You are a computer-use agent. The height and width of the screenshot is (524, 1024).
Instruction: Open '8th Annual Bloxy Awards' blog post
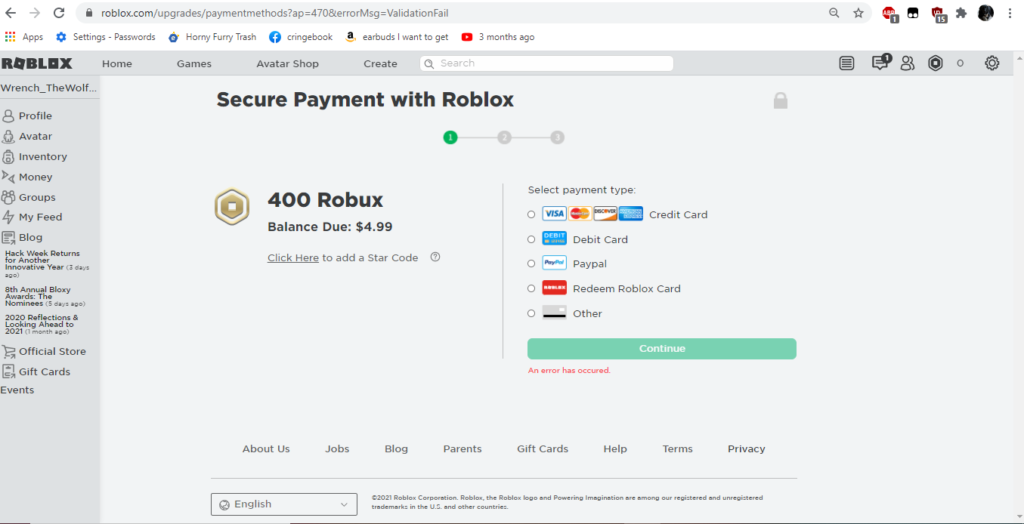tap(44, 296)
